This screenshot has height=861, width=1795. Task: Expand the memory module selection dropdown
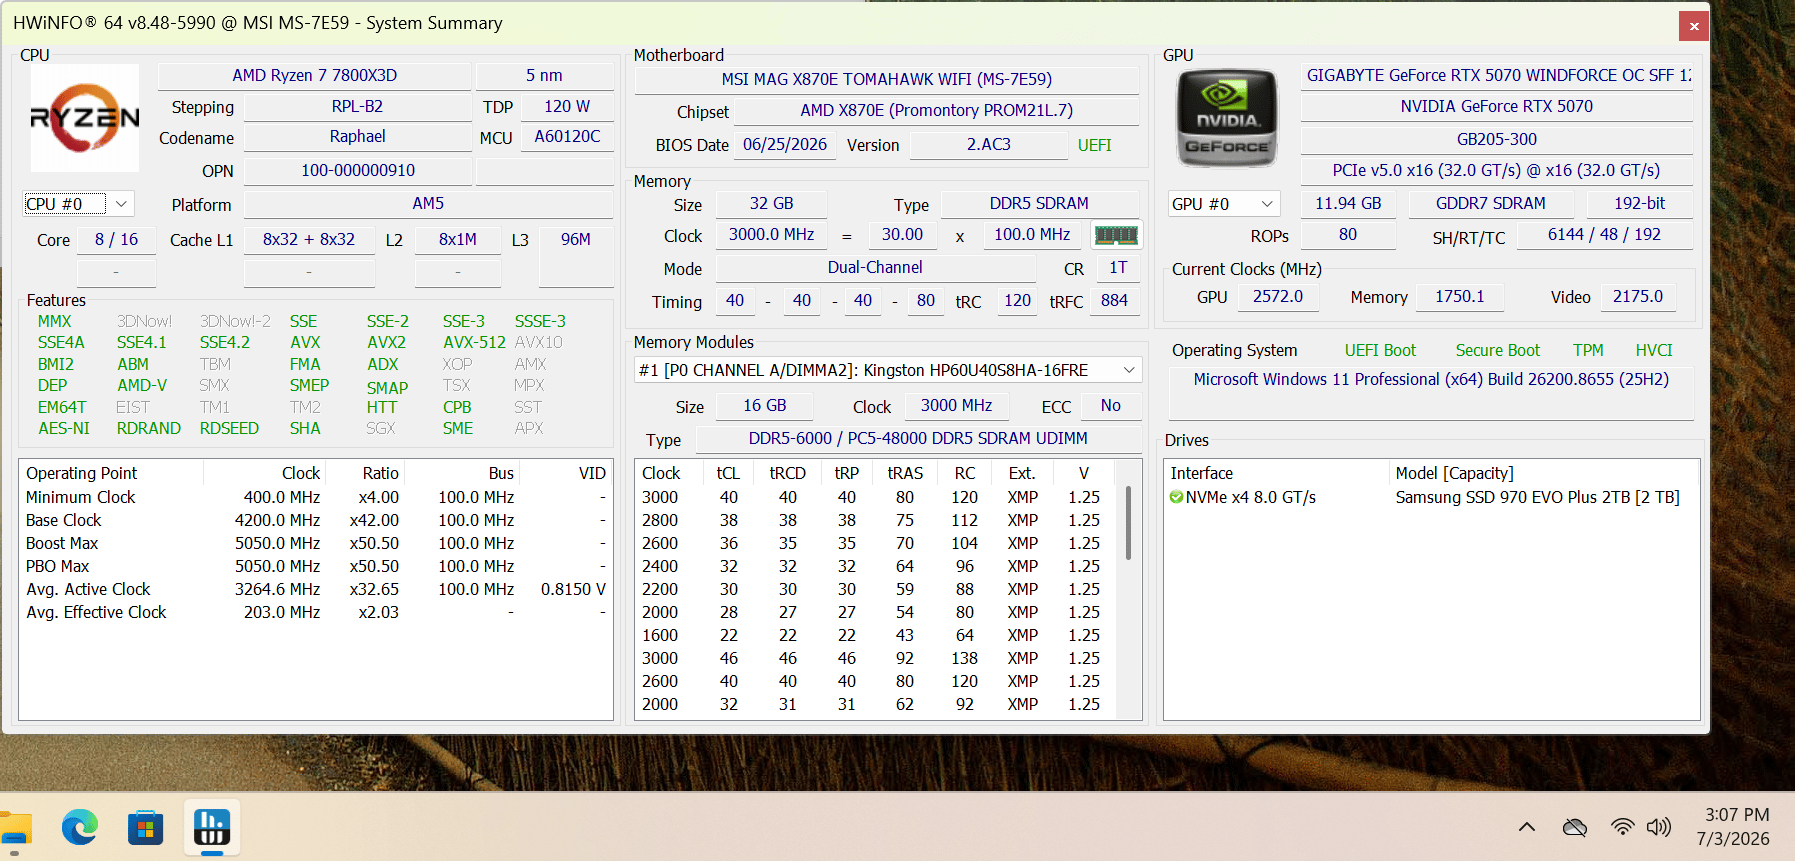tap(888, 370)
